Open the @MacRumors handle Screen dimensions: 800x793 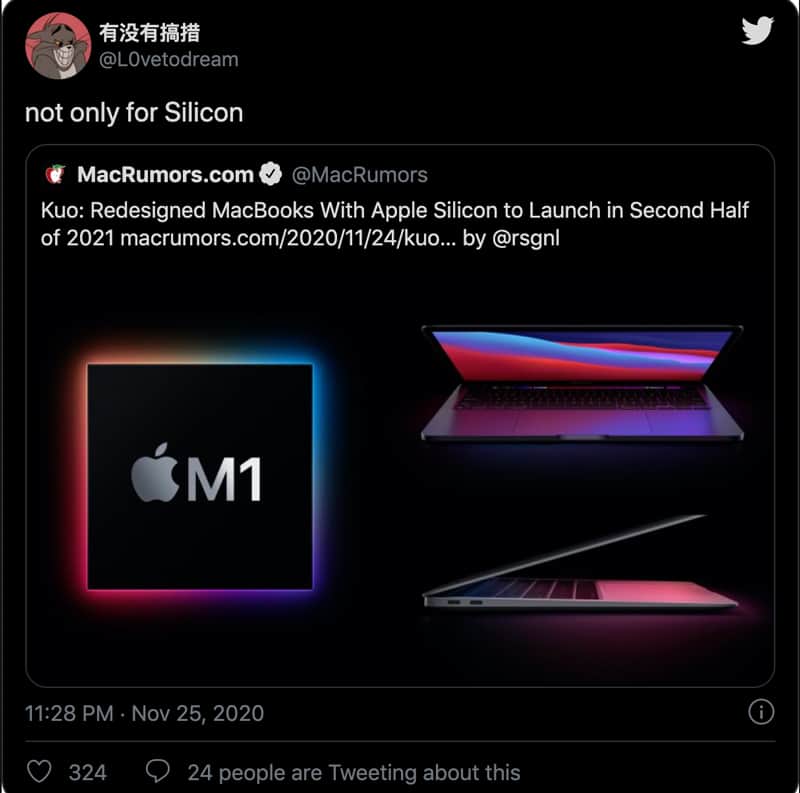(x=360, y=175)
